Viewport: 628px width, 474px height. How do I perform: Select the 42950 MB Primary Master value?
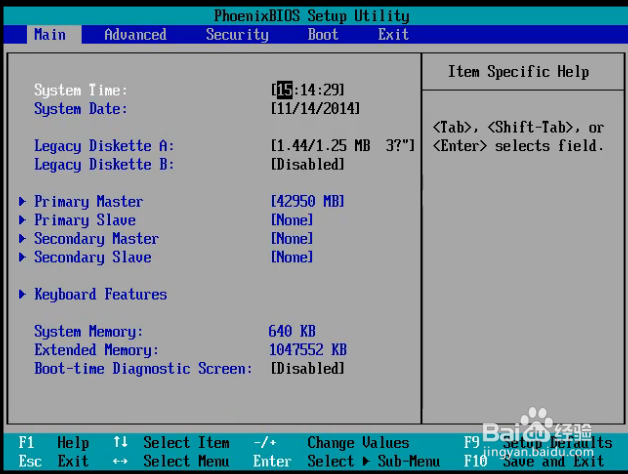tap(308, 201)
